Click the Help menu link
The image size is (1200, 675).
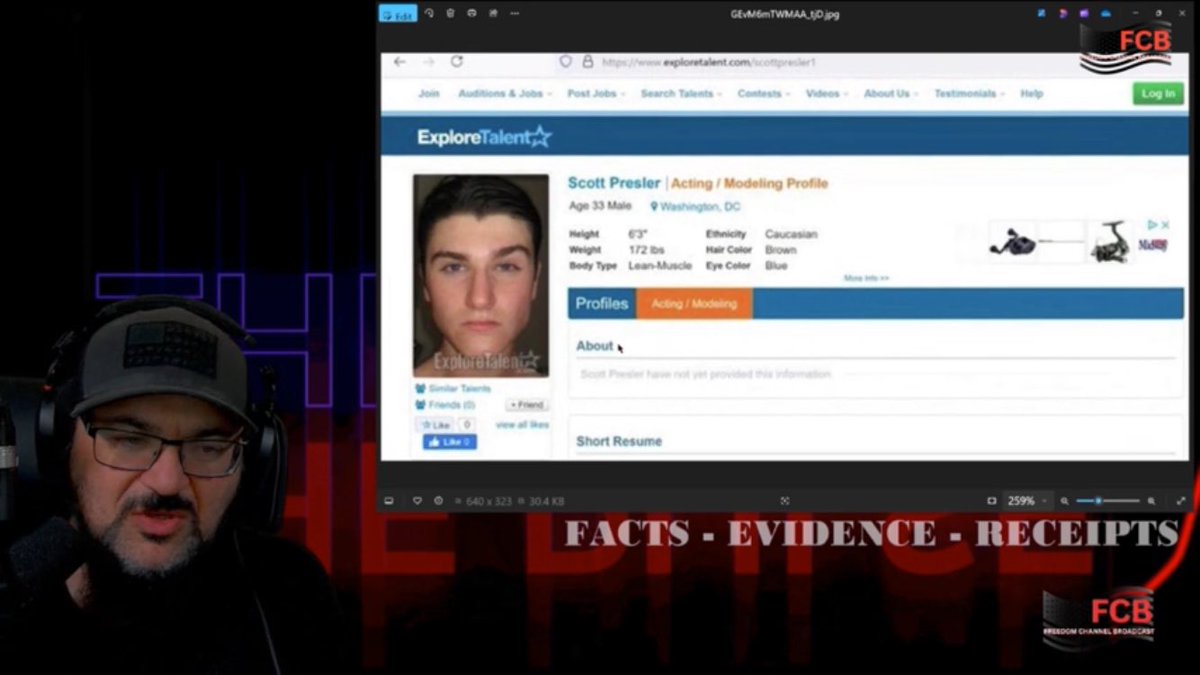coord(1031,93)
